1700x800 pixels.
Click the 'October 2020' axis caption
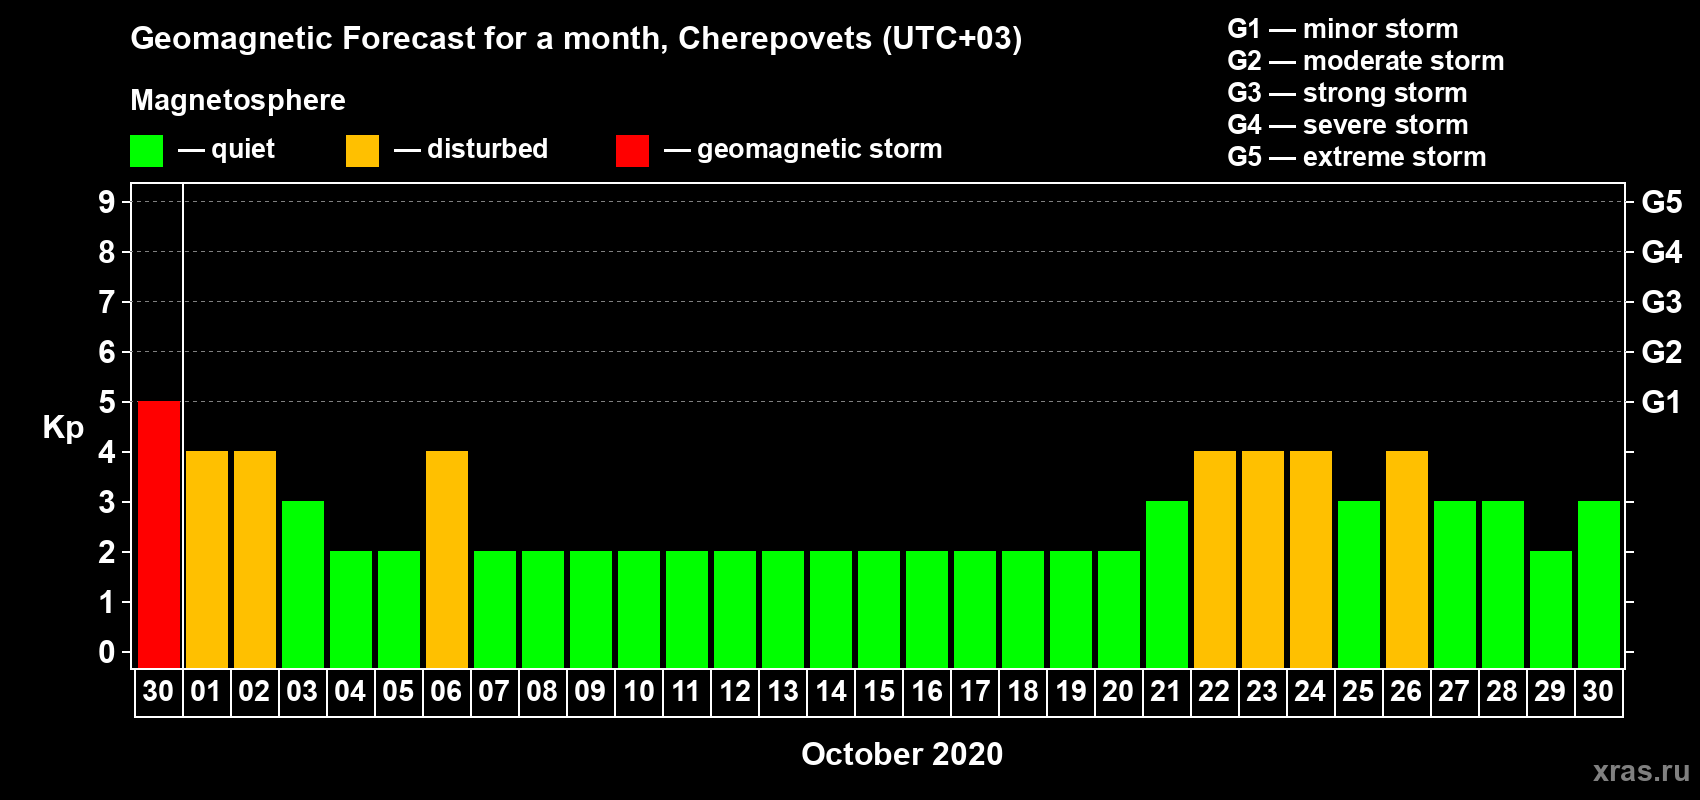[902, 754]
